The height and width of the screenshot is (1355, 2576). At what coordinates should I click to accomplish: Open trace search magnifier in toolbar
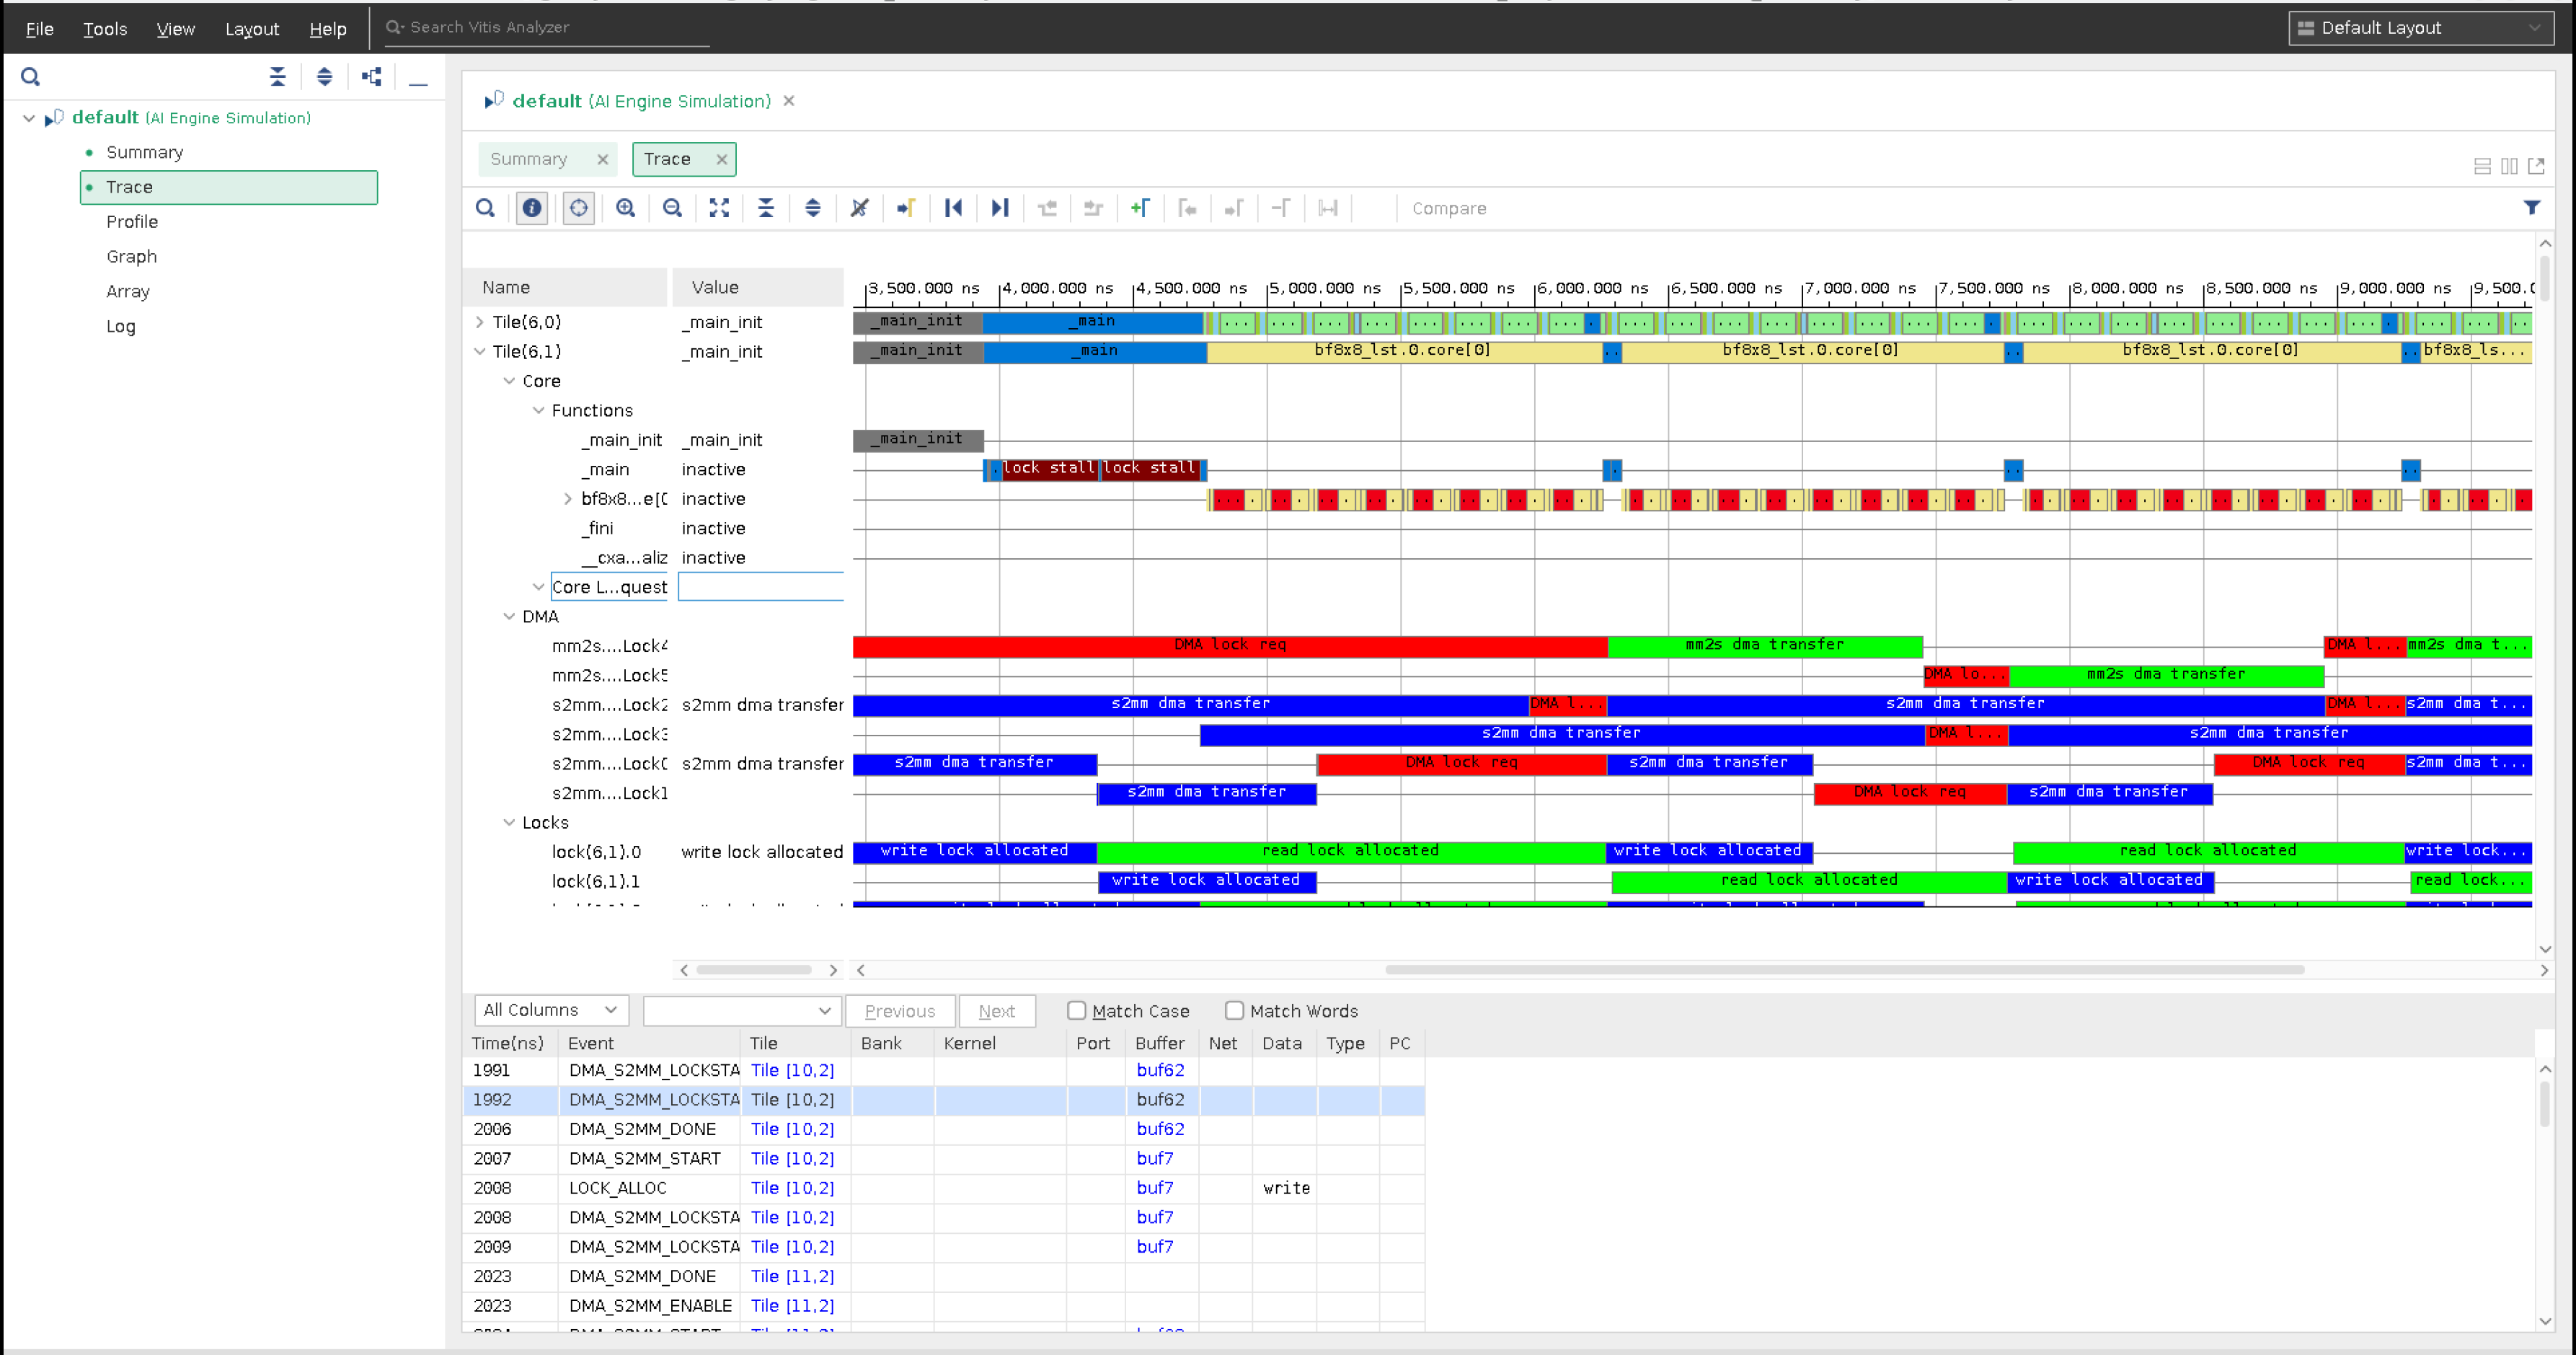(485, 208)
